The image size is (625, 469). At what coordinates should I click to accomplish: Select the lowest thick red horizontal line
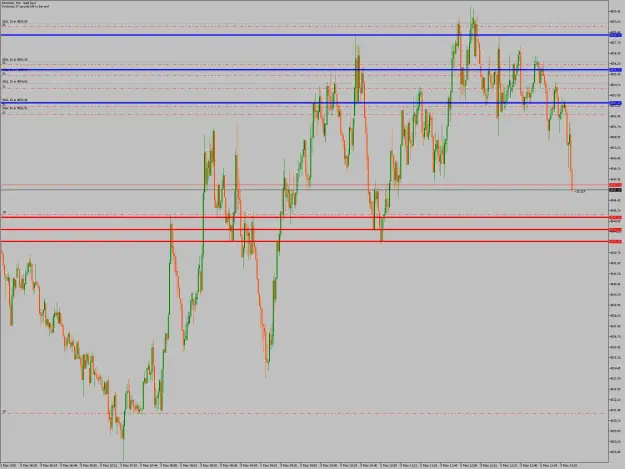tap(305, 241)
